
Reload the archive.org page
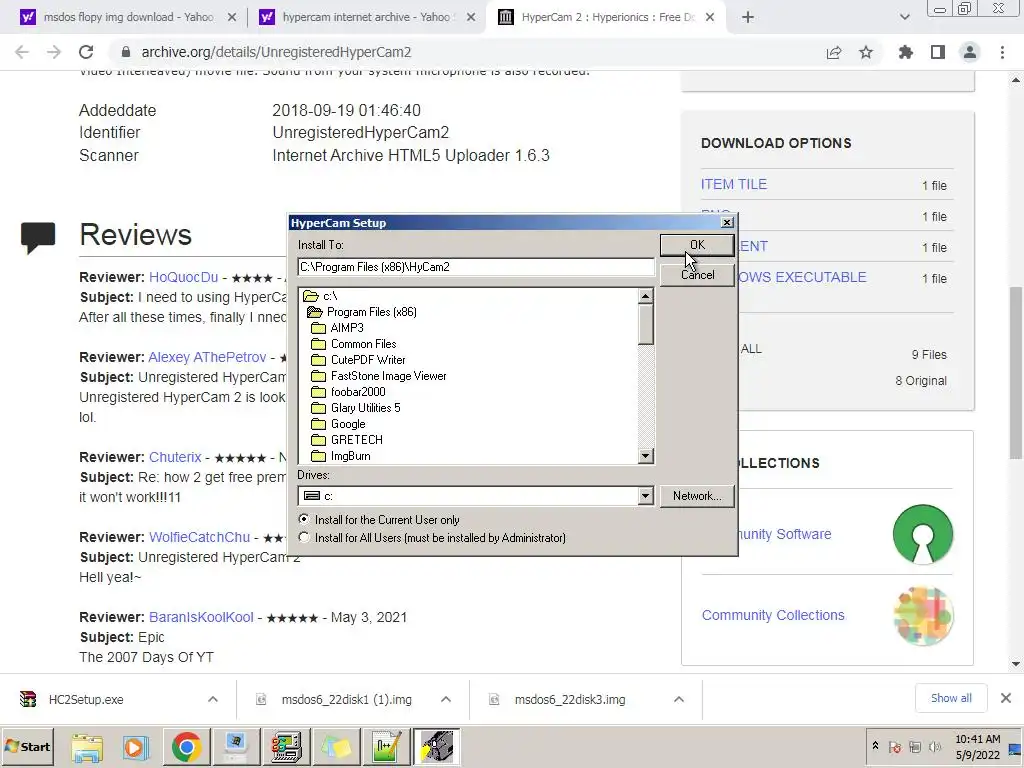pyautogui.click(x=86, y=52)
